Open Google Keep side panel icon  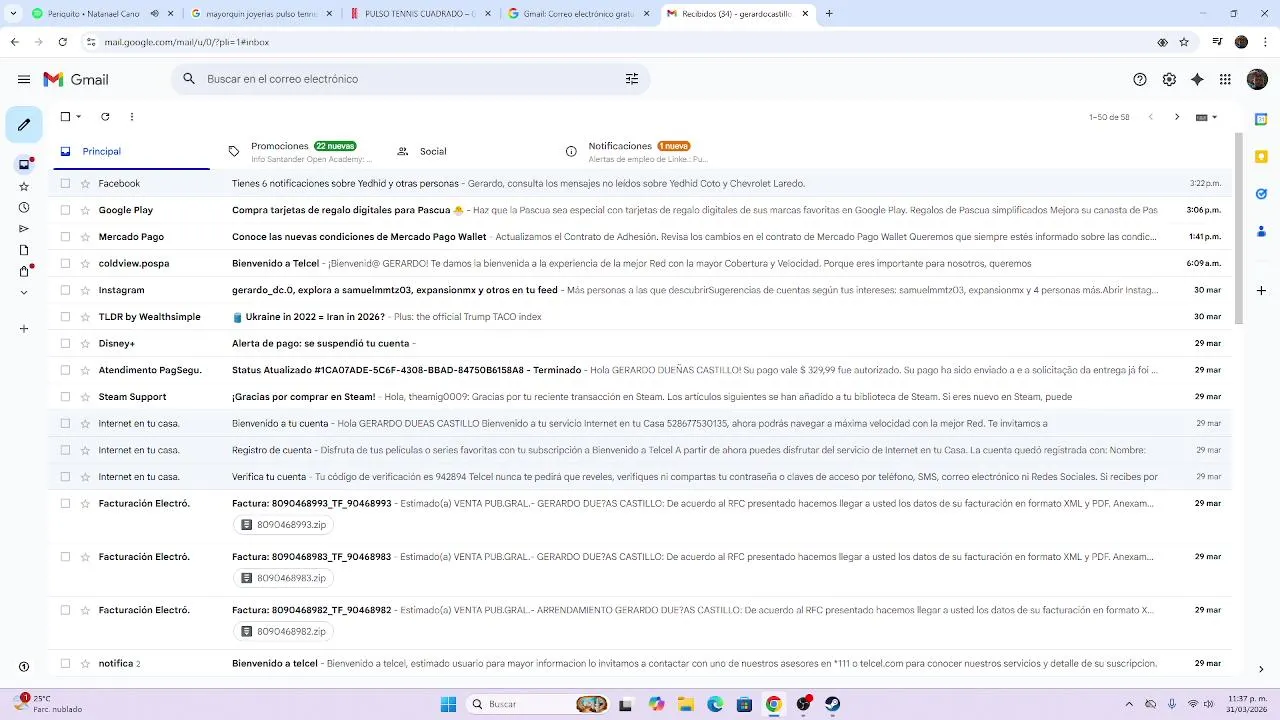pos(1261,156)
